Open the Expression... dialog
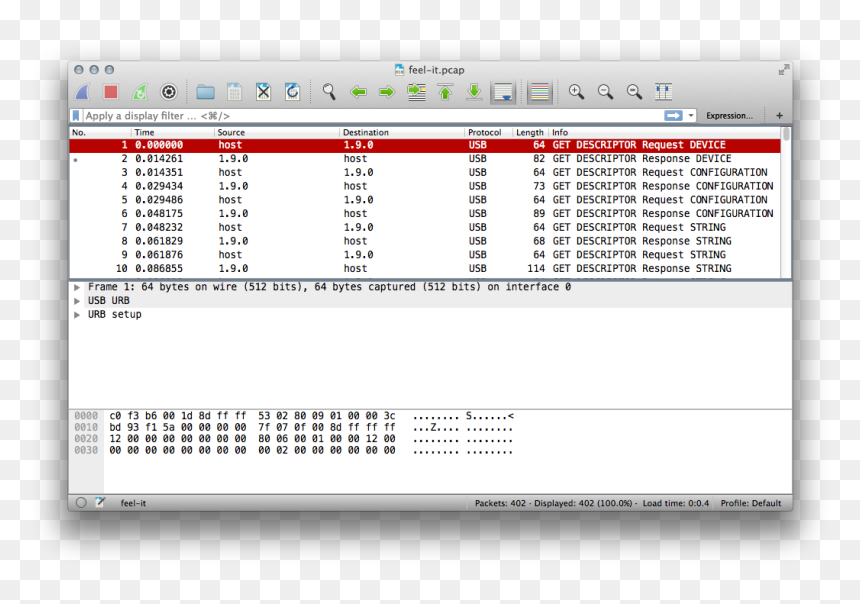860x604 pixels. (729, 116)
